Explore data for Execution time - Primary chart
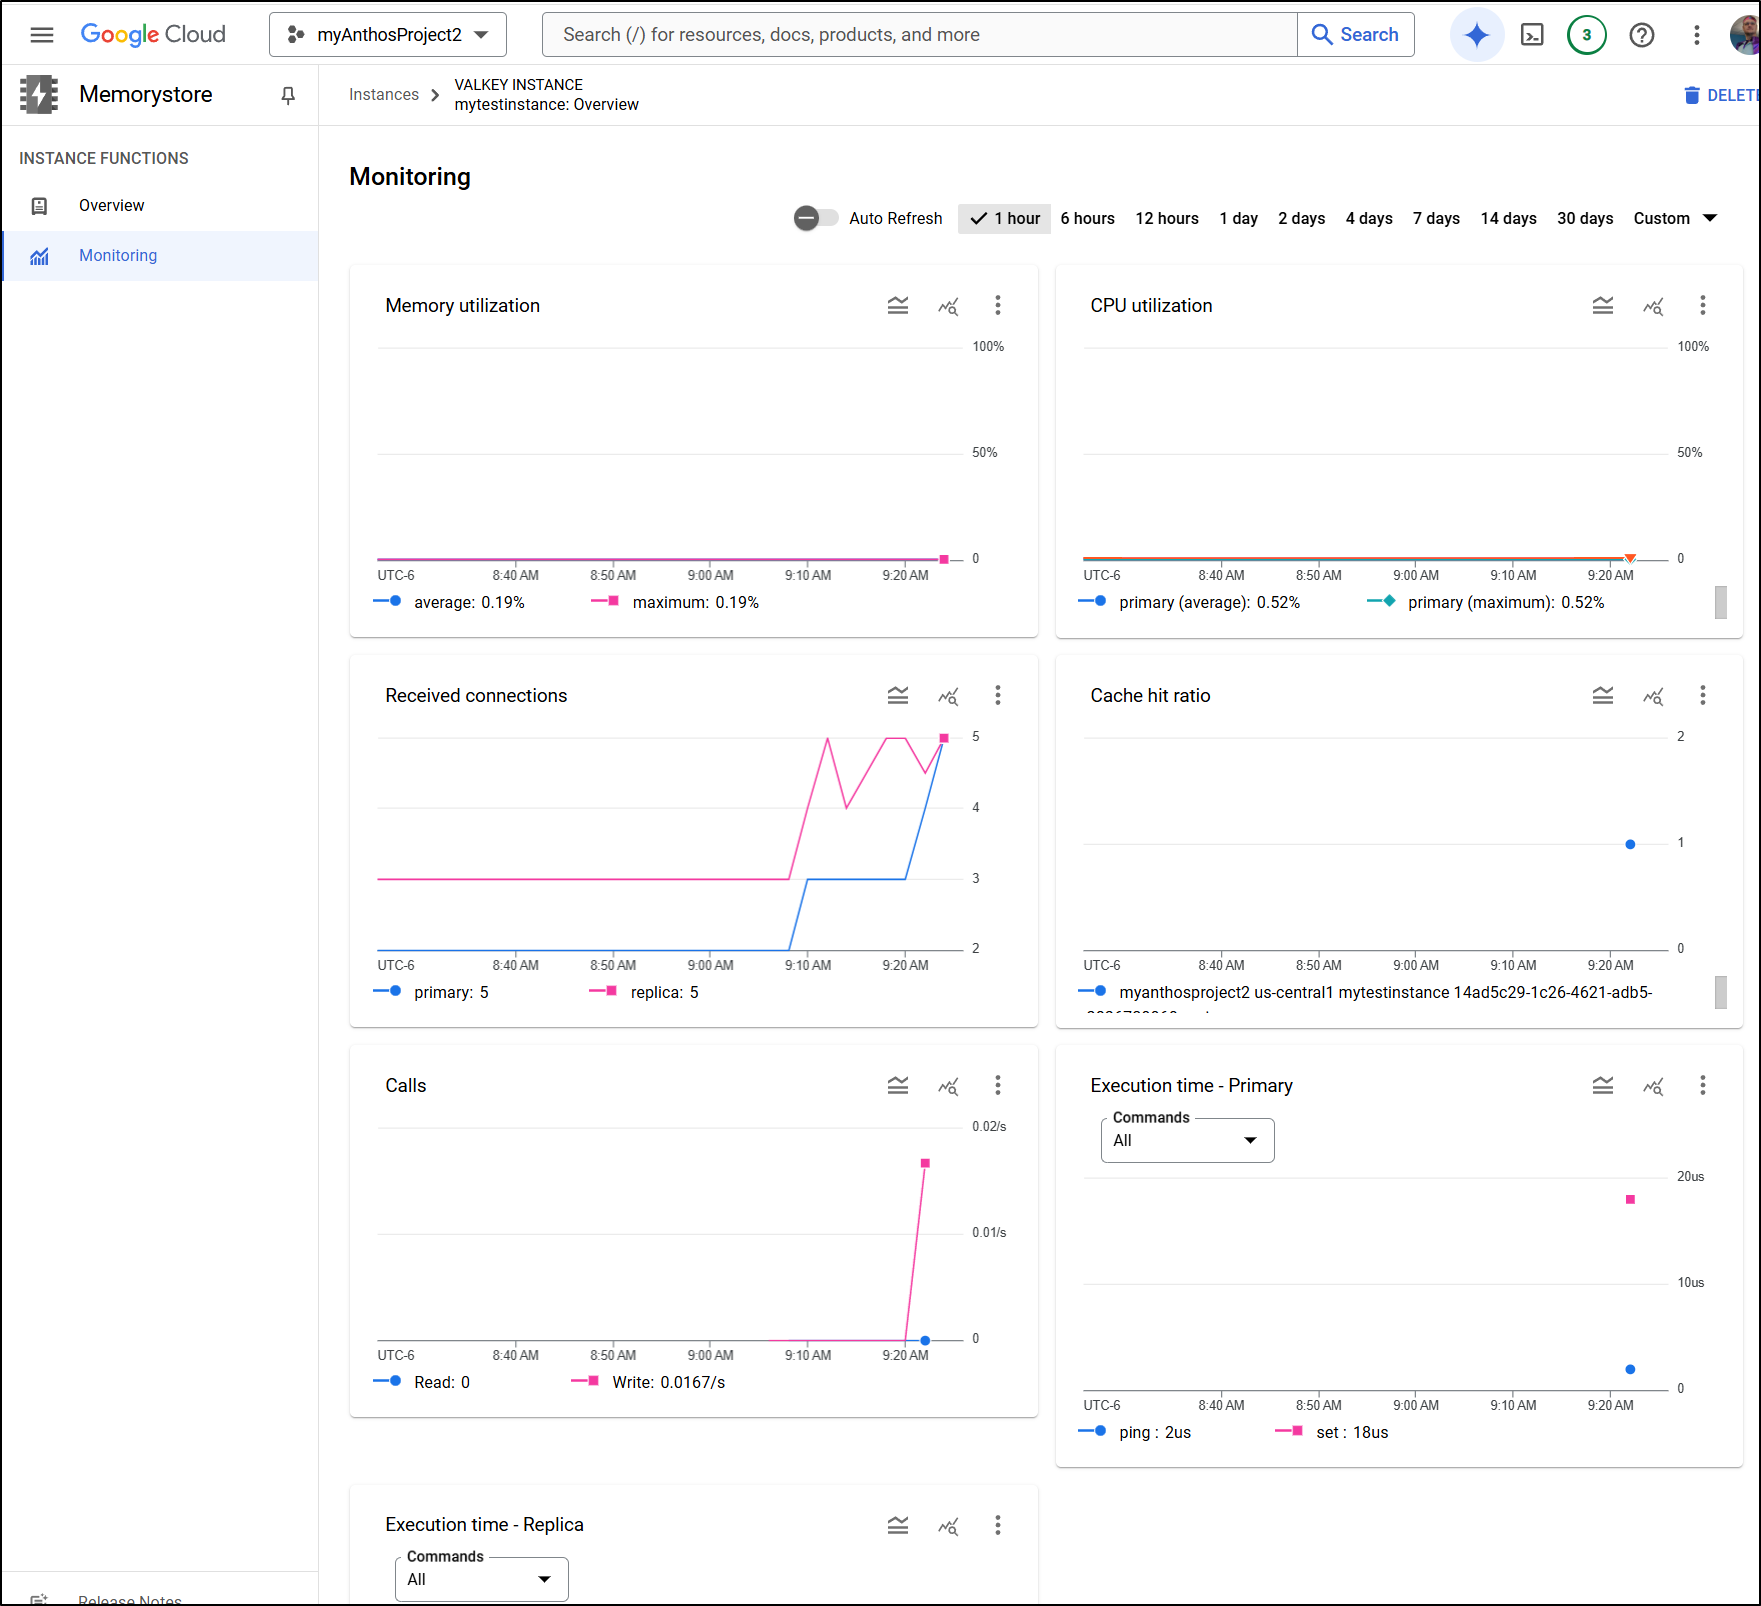The image size is (1761, 1606). coord(1653,1086)
